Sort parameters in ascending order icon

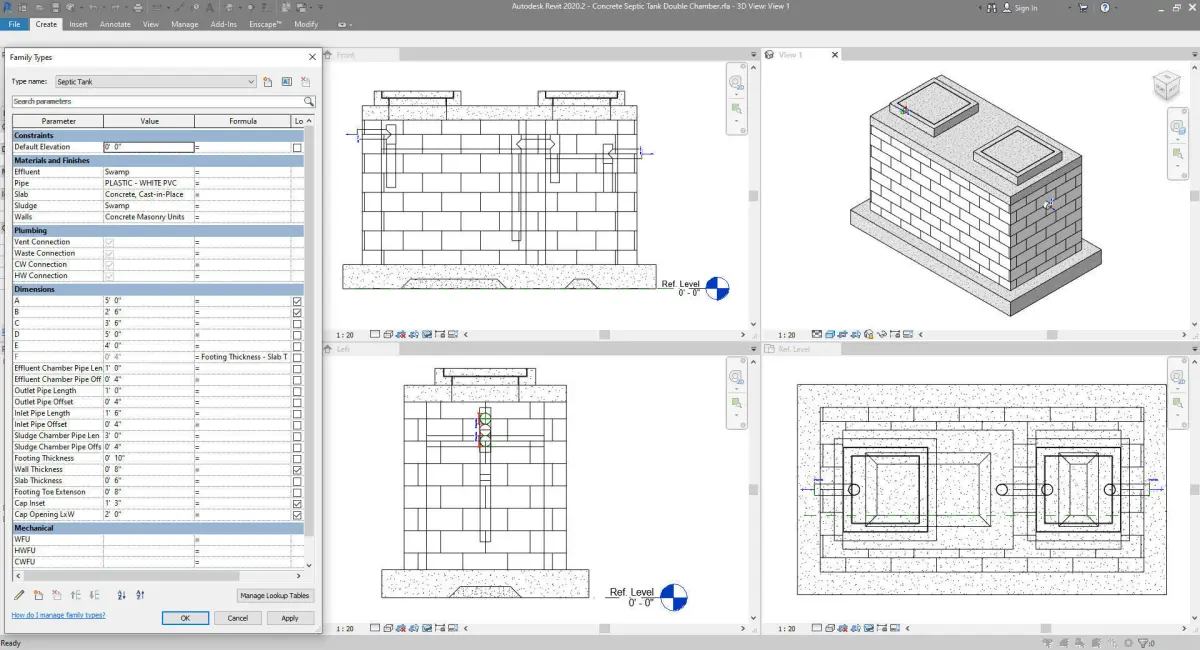[x=121, y=595]
